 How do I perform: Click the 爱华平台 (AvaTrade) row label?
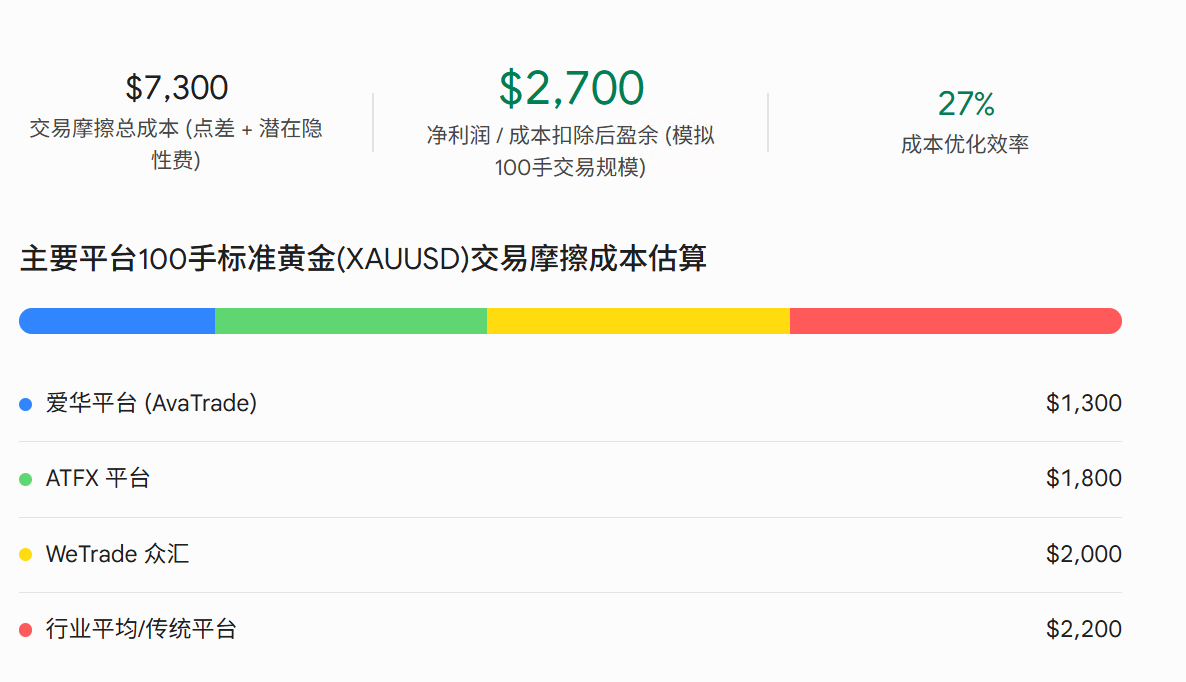pos(151,403)
